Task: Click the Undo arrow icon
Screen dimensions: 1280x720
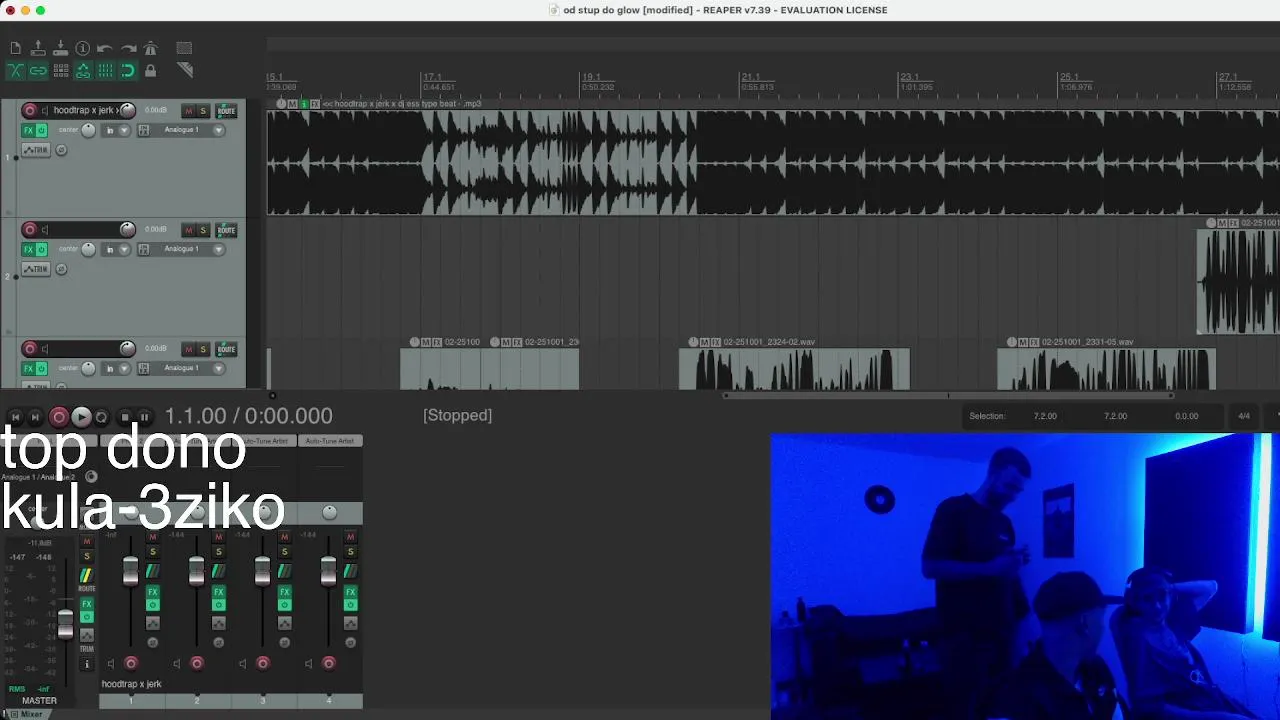Action: (105, 48)
